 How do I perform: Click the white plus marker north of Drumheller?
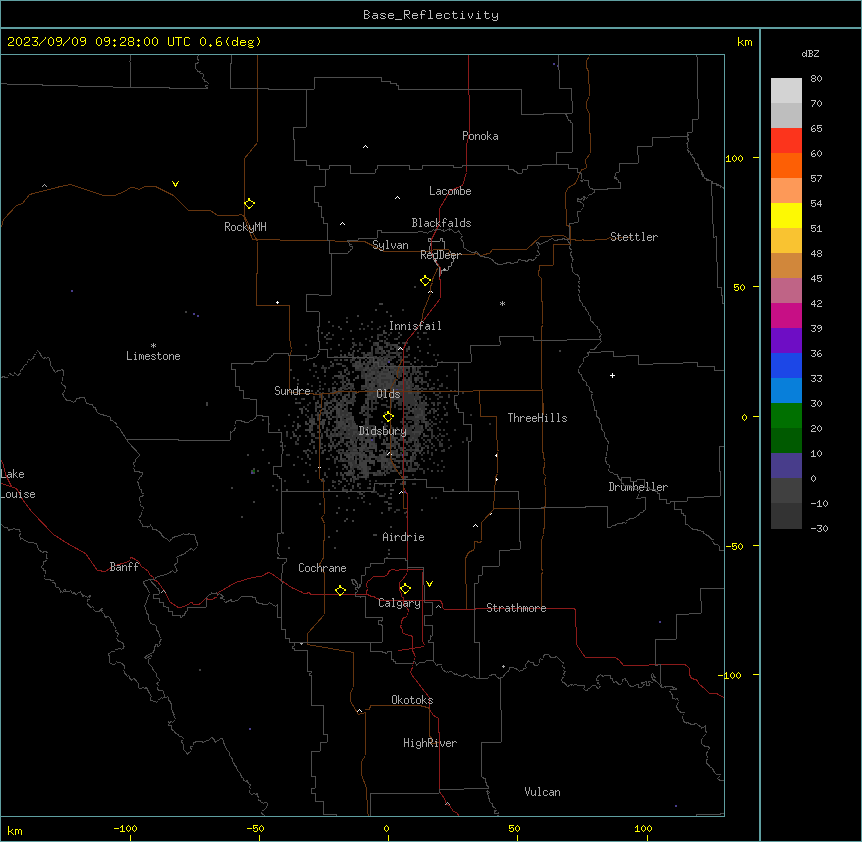coord(612,375)
